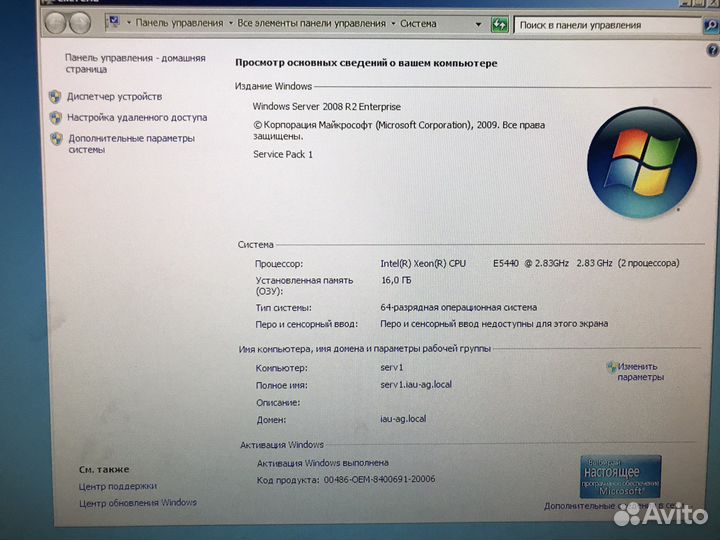
Task: Expand the address bar history dropdown arrow
Action: pos(478,24)
